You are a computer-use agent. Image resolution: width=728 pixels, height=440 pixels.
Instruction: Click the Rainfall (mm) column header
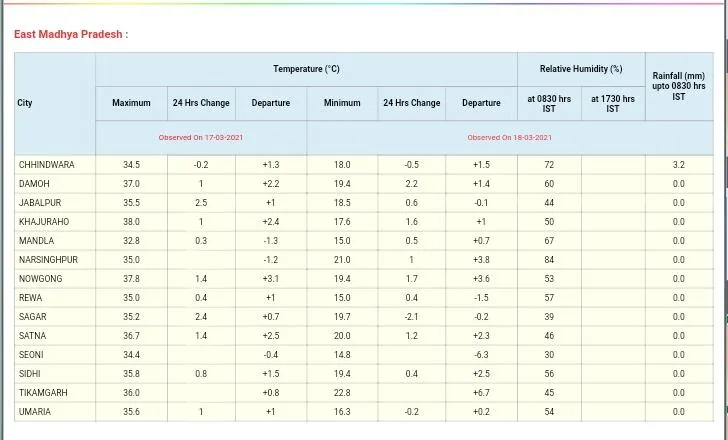[679, 86]
